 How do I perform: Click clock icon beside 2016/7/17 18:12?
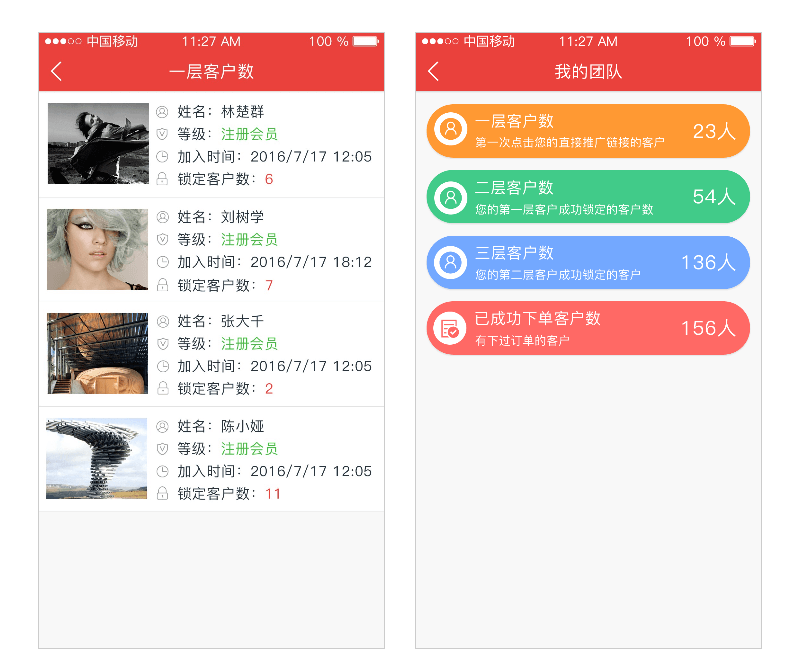pyautogui.click(x=162, y=262)
